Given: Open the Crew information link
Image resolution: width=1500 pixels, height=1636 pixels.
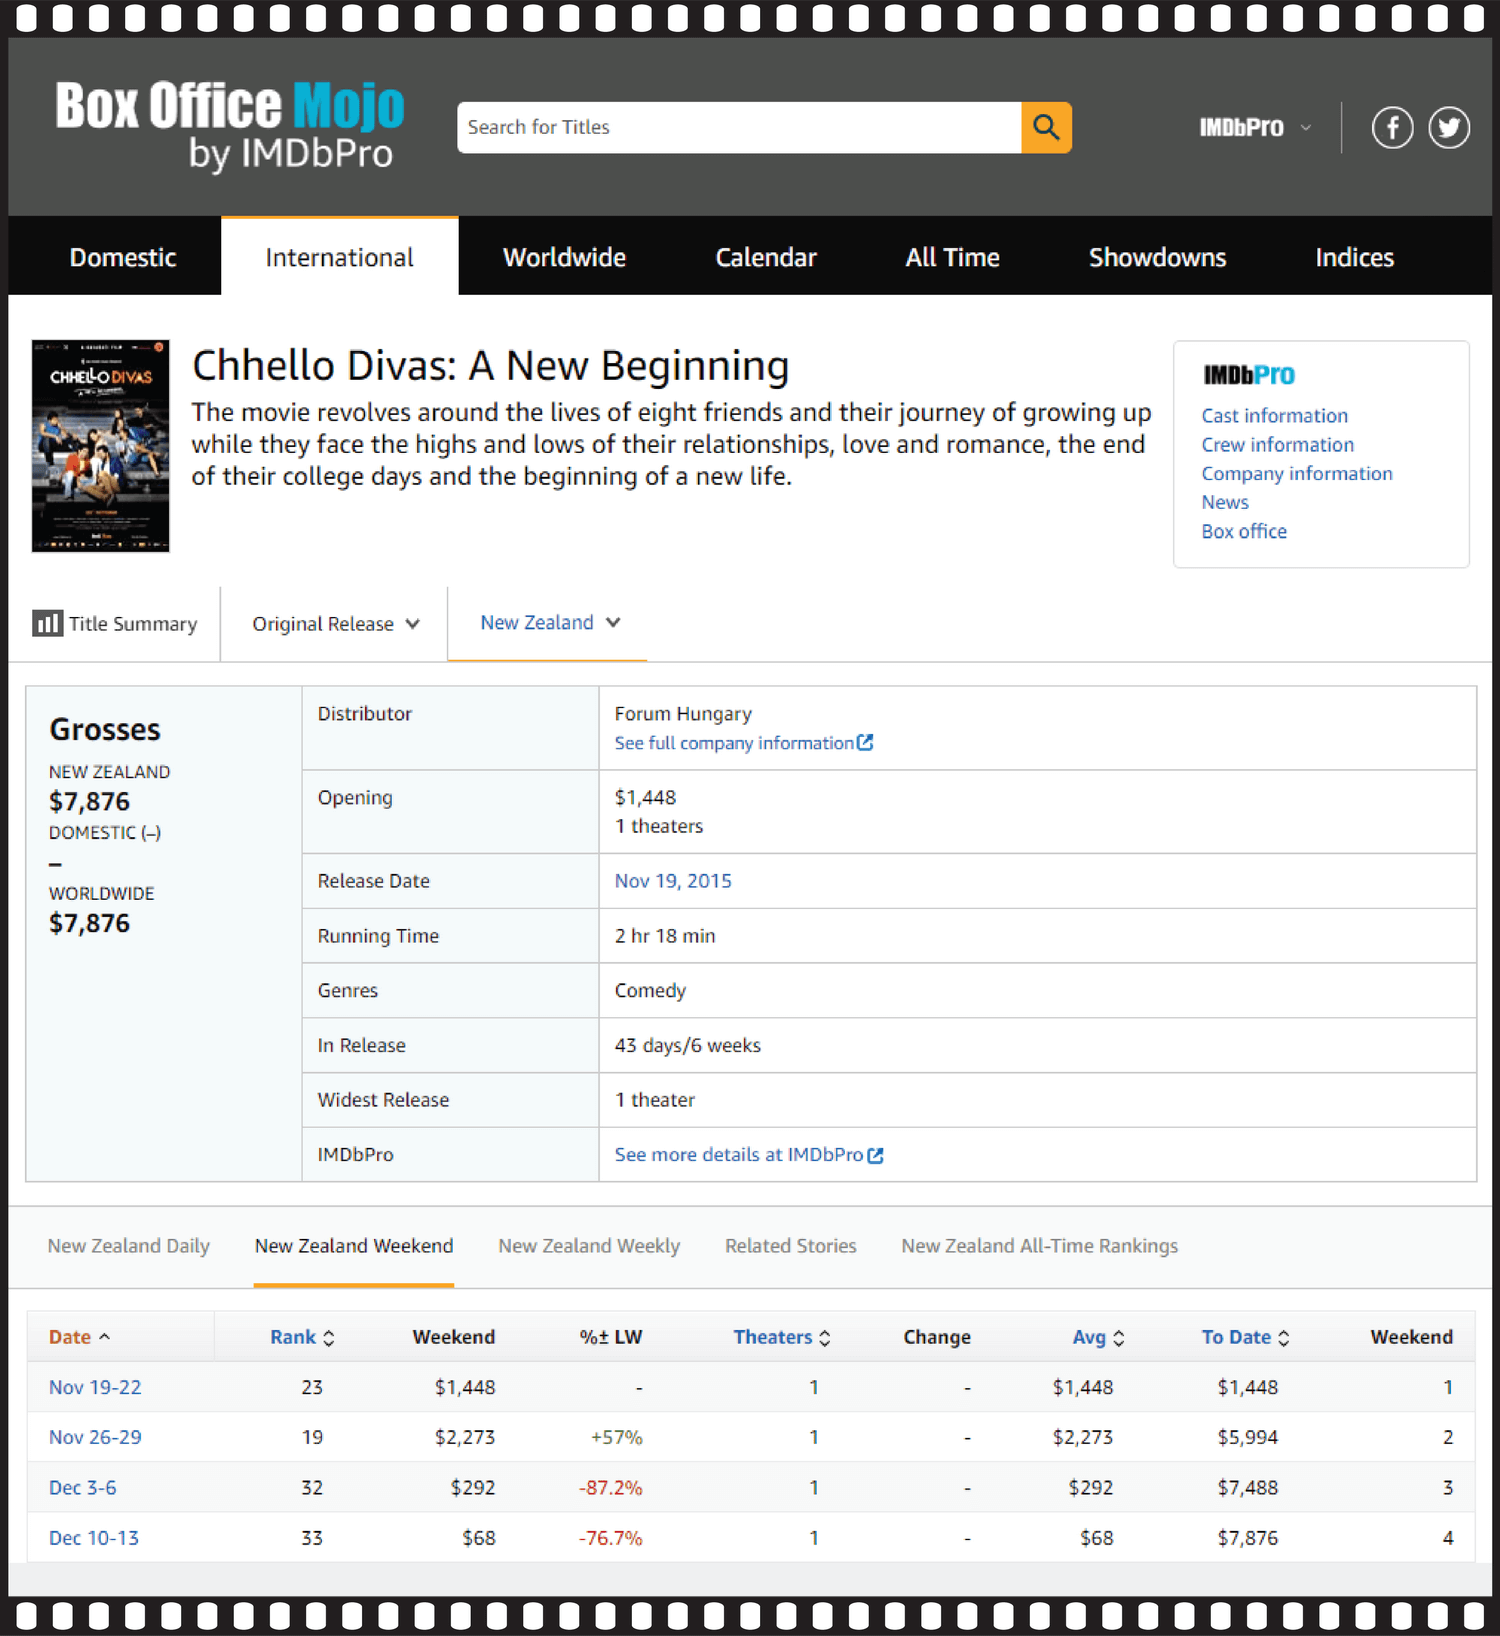Looking at the screenshot, I should click(x=1277, y=444).
